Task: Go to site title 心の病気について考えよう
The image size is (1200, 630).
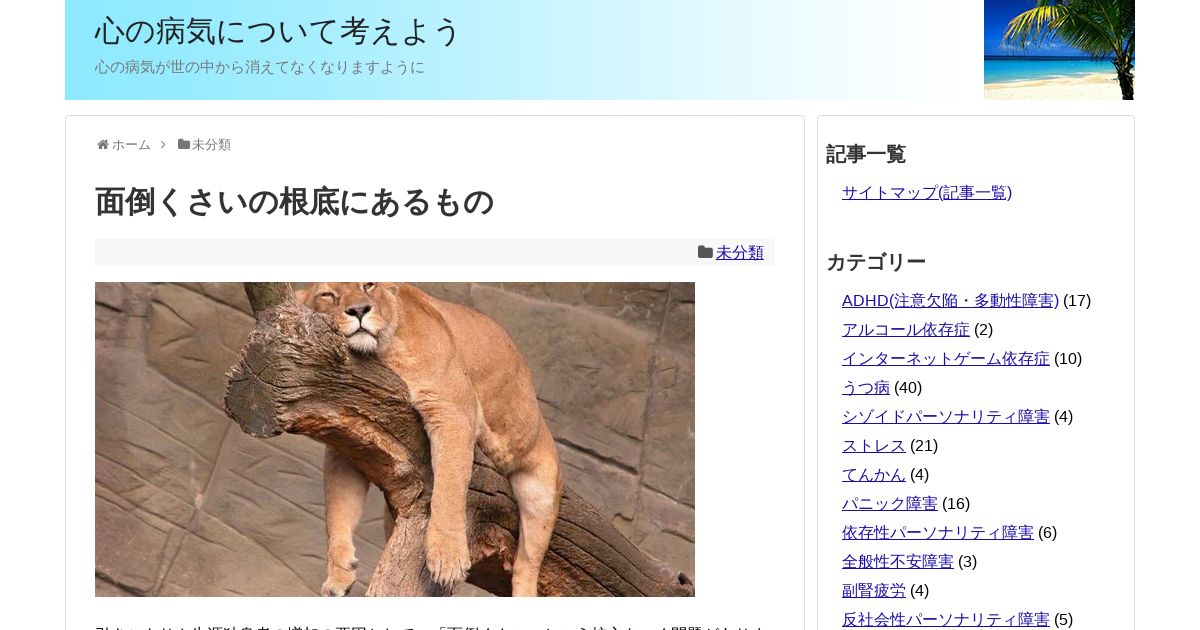Action: pyautogui.click(x=278, y=30)
